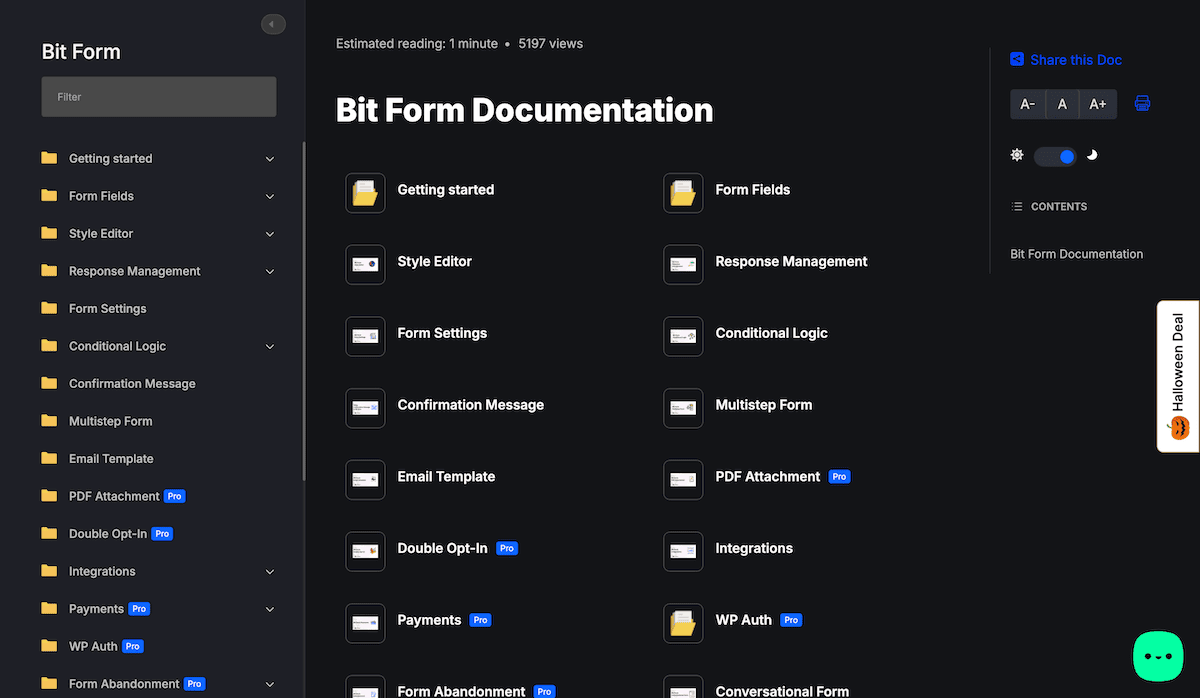Click the Getting started folder icon in sidebar
Image resolution: width=1200 pixels, height=698 pixels.
[x=49, y=158]
